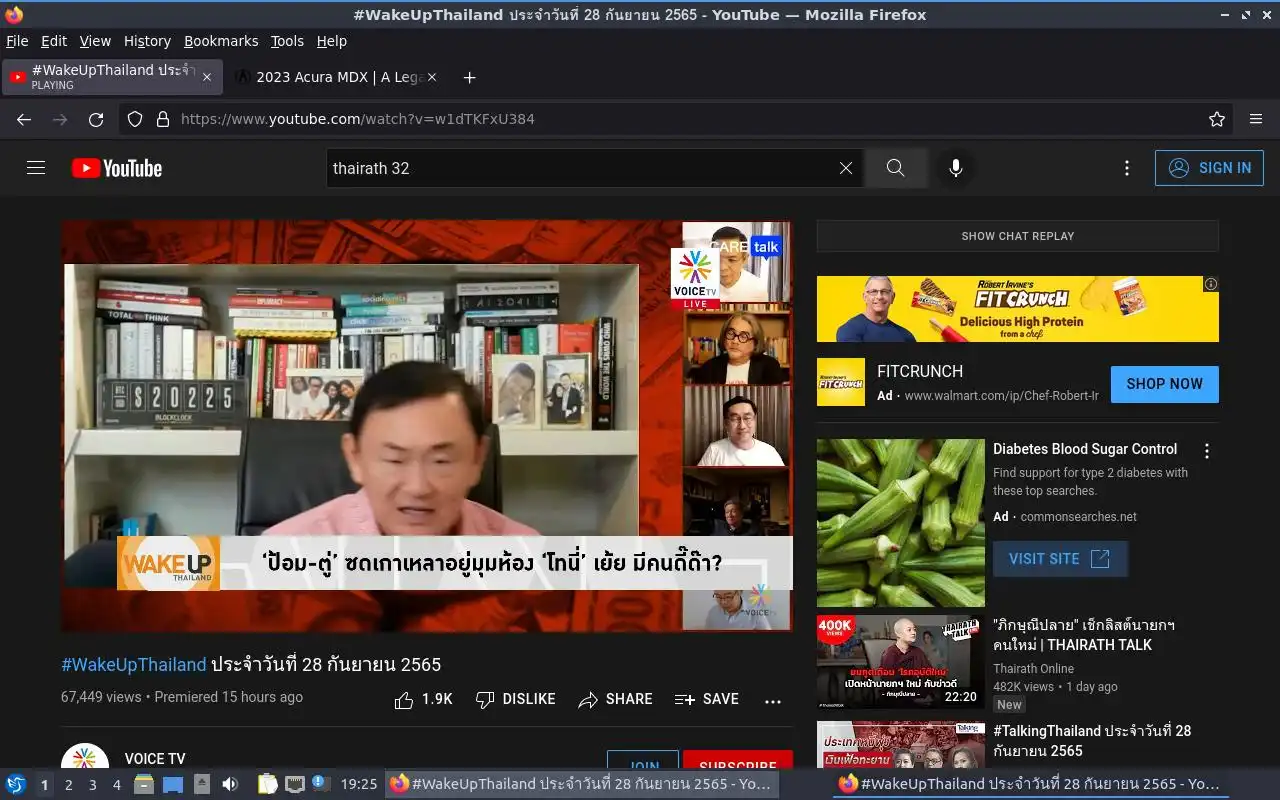Start voice search with the microphone
This screenshot has height=800, width=1280.
point(956,168)
